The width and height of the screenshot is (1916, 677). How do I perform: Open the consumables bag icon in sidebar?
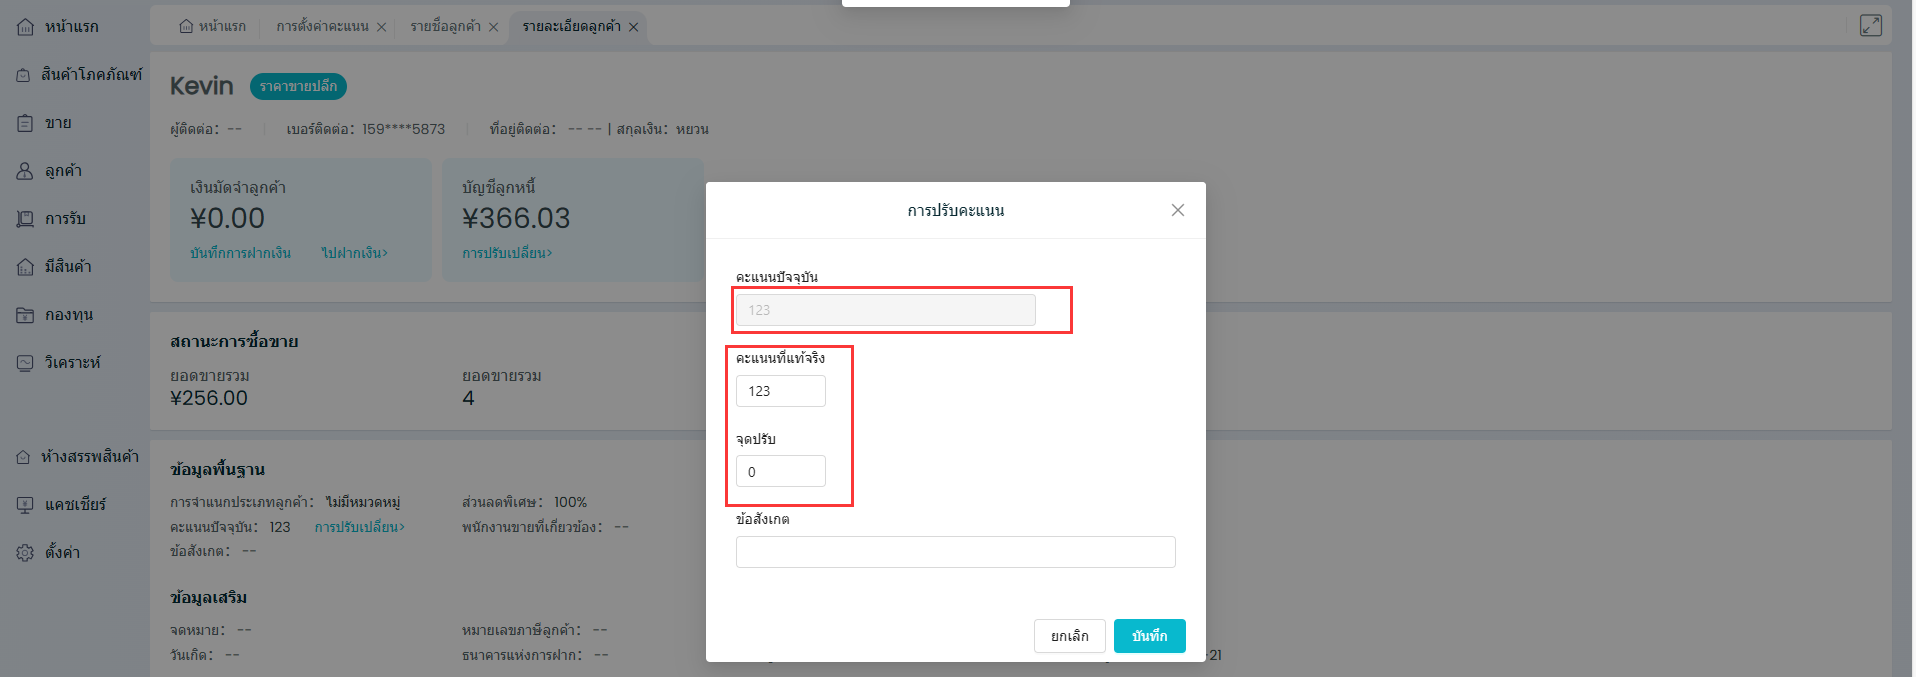click(24, 75)
